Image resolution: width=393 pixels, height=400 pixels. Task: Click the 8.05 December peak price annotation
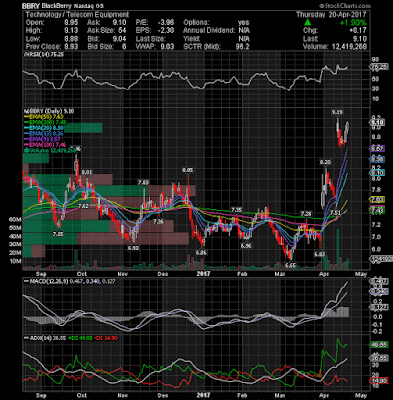pyautogui.click(x=188, y=170)
